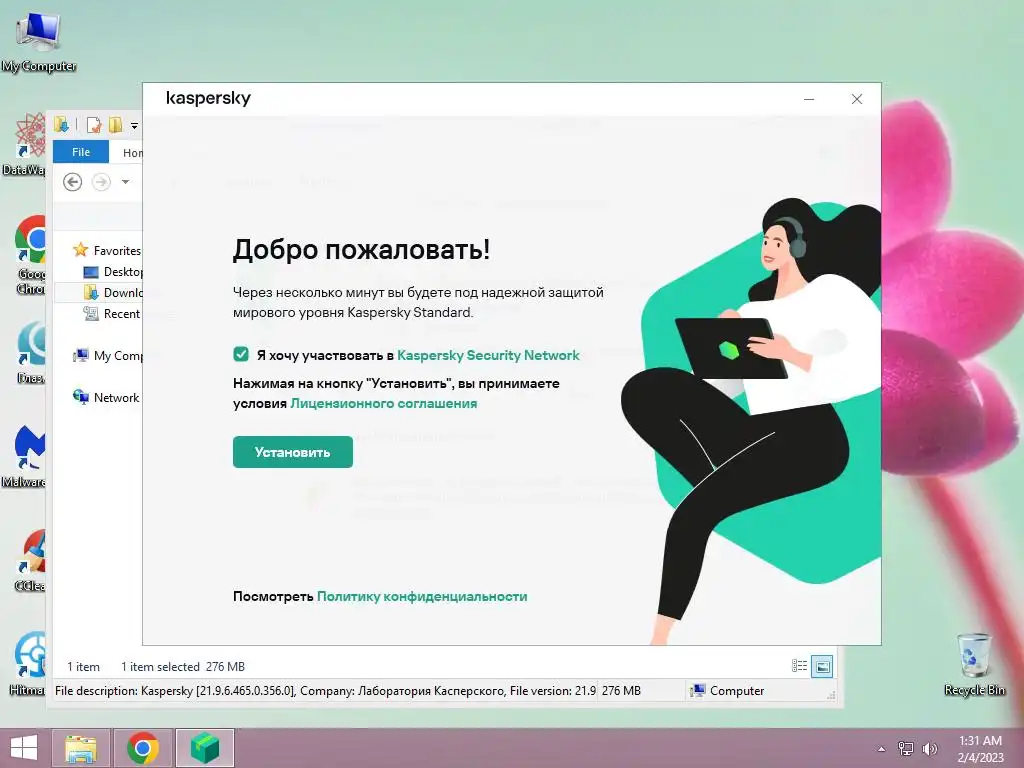
Task: Click the Recycle Bin desktop icon
Action: point(974,664)
